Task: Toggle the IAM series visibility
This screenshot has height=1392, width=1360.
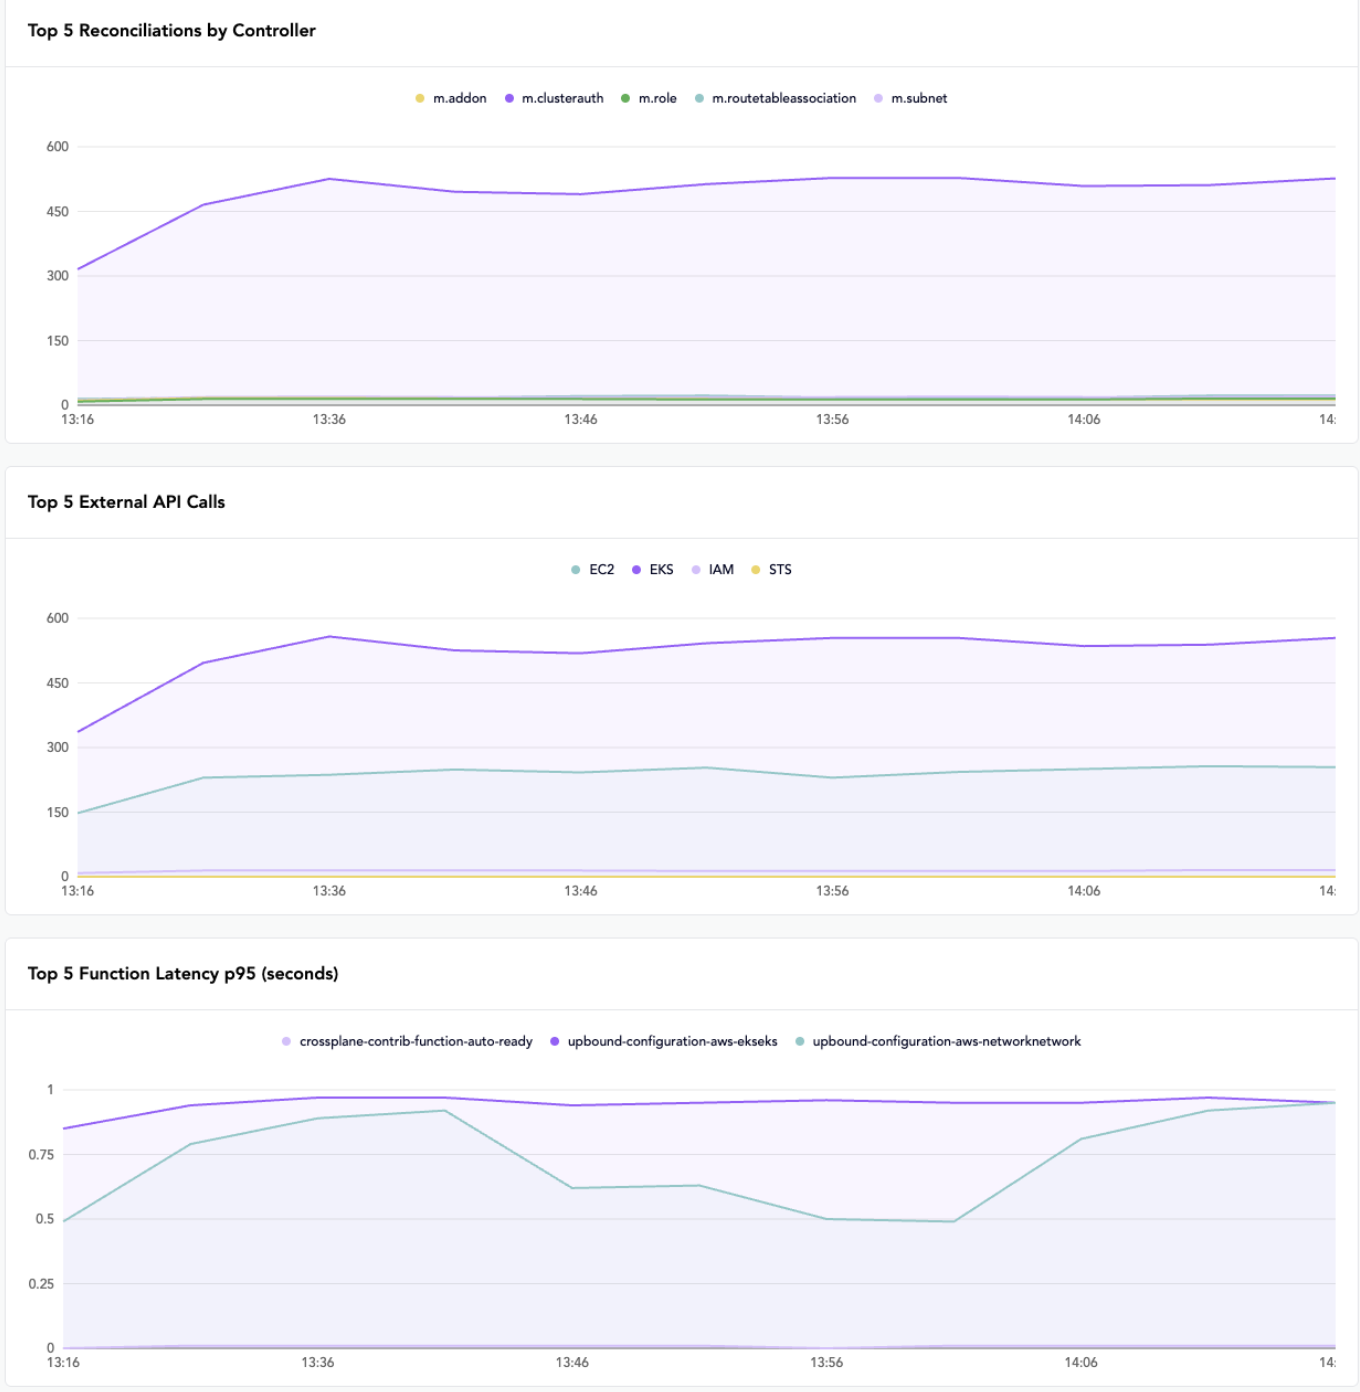Action: tap(698, 569)
